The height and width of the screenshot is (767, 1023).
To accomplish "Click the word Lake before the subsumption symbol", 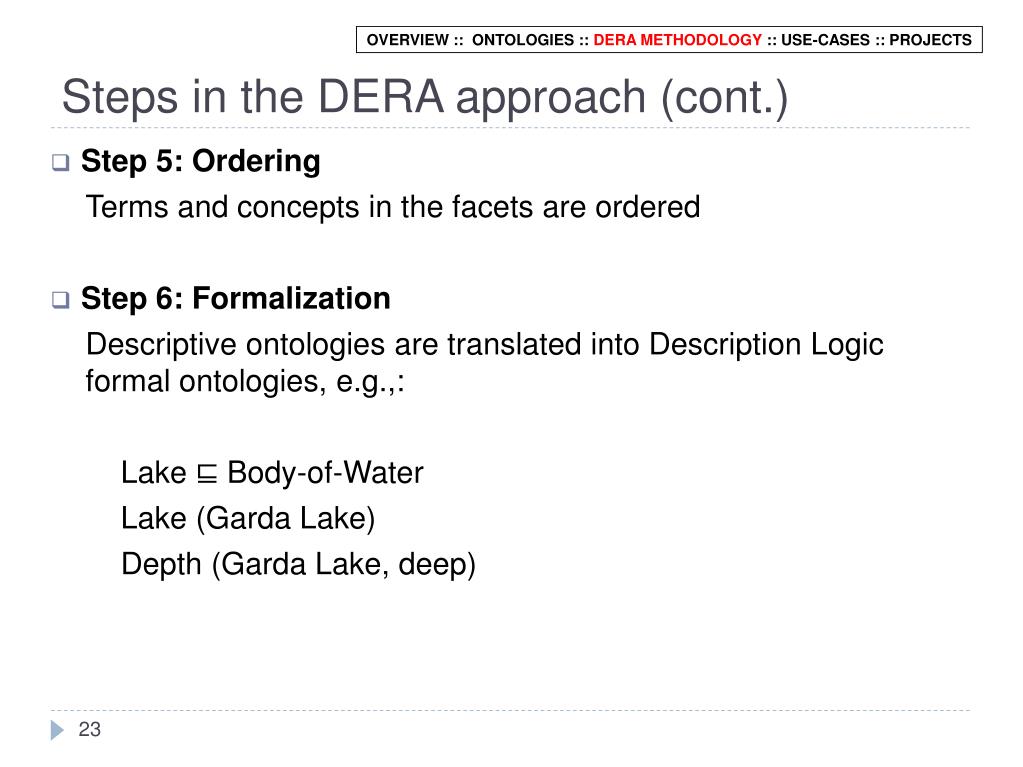I will click(x=153, y=472).
